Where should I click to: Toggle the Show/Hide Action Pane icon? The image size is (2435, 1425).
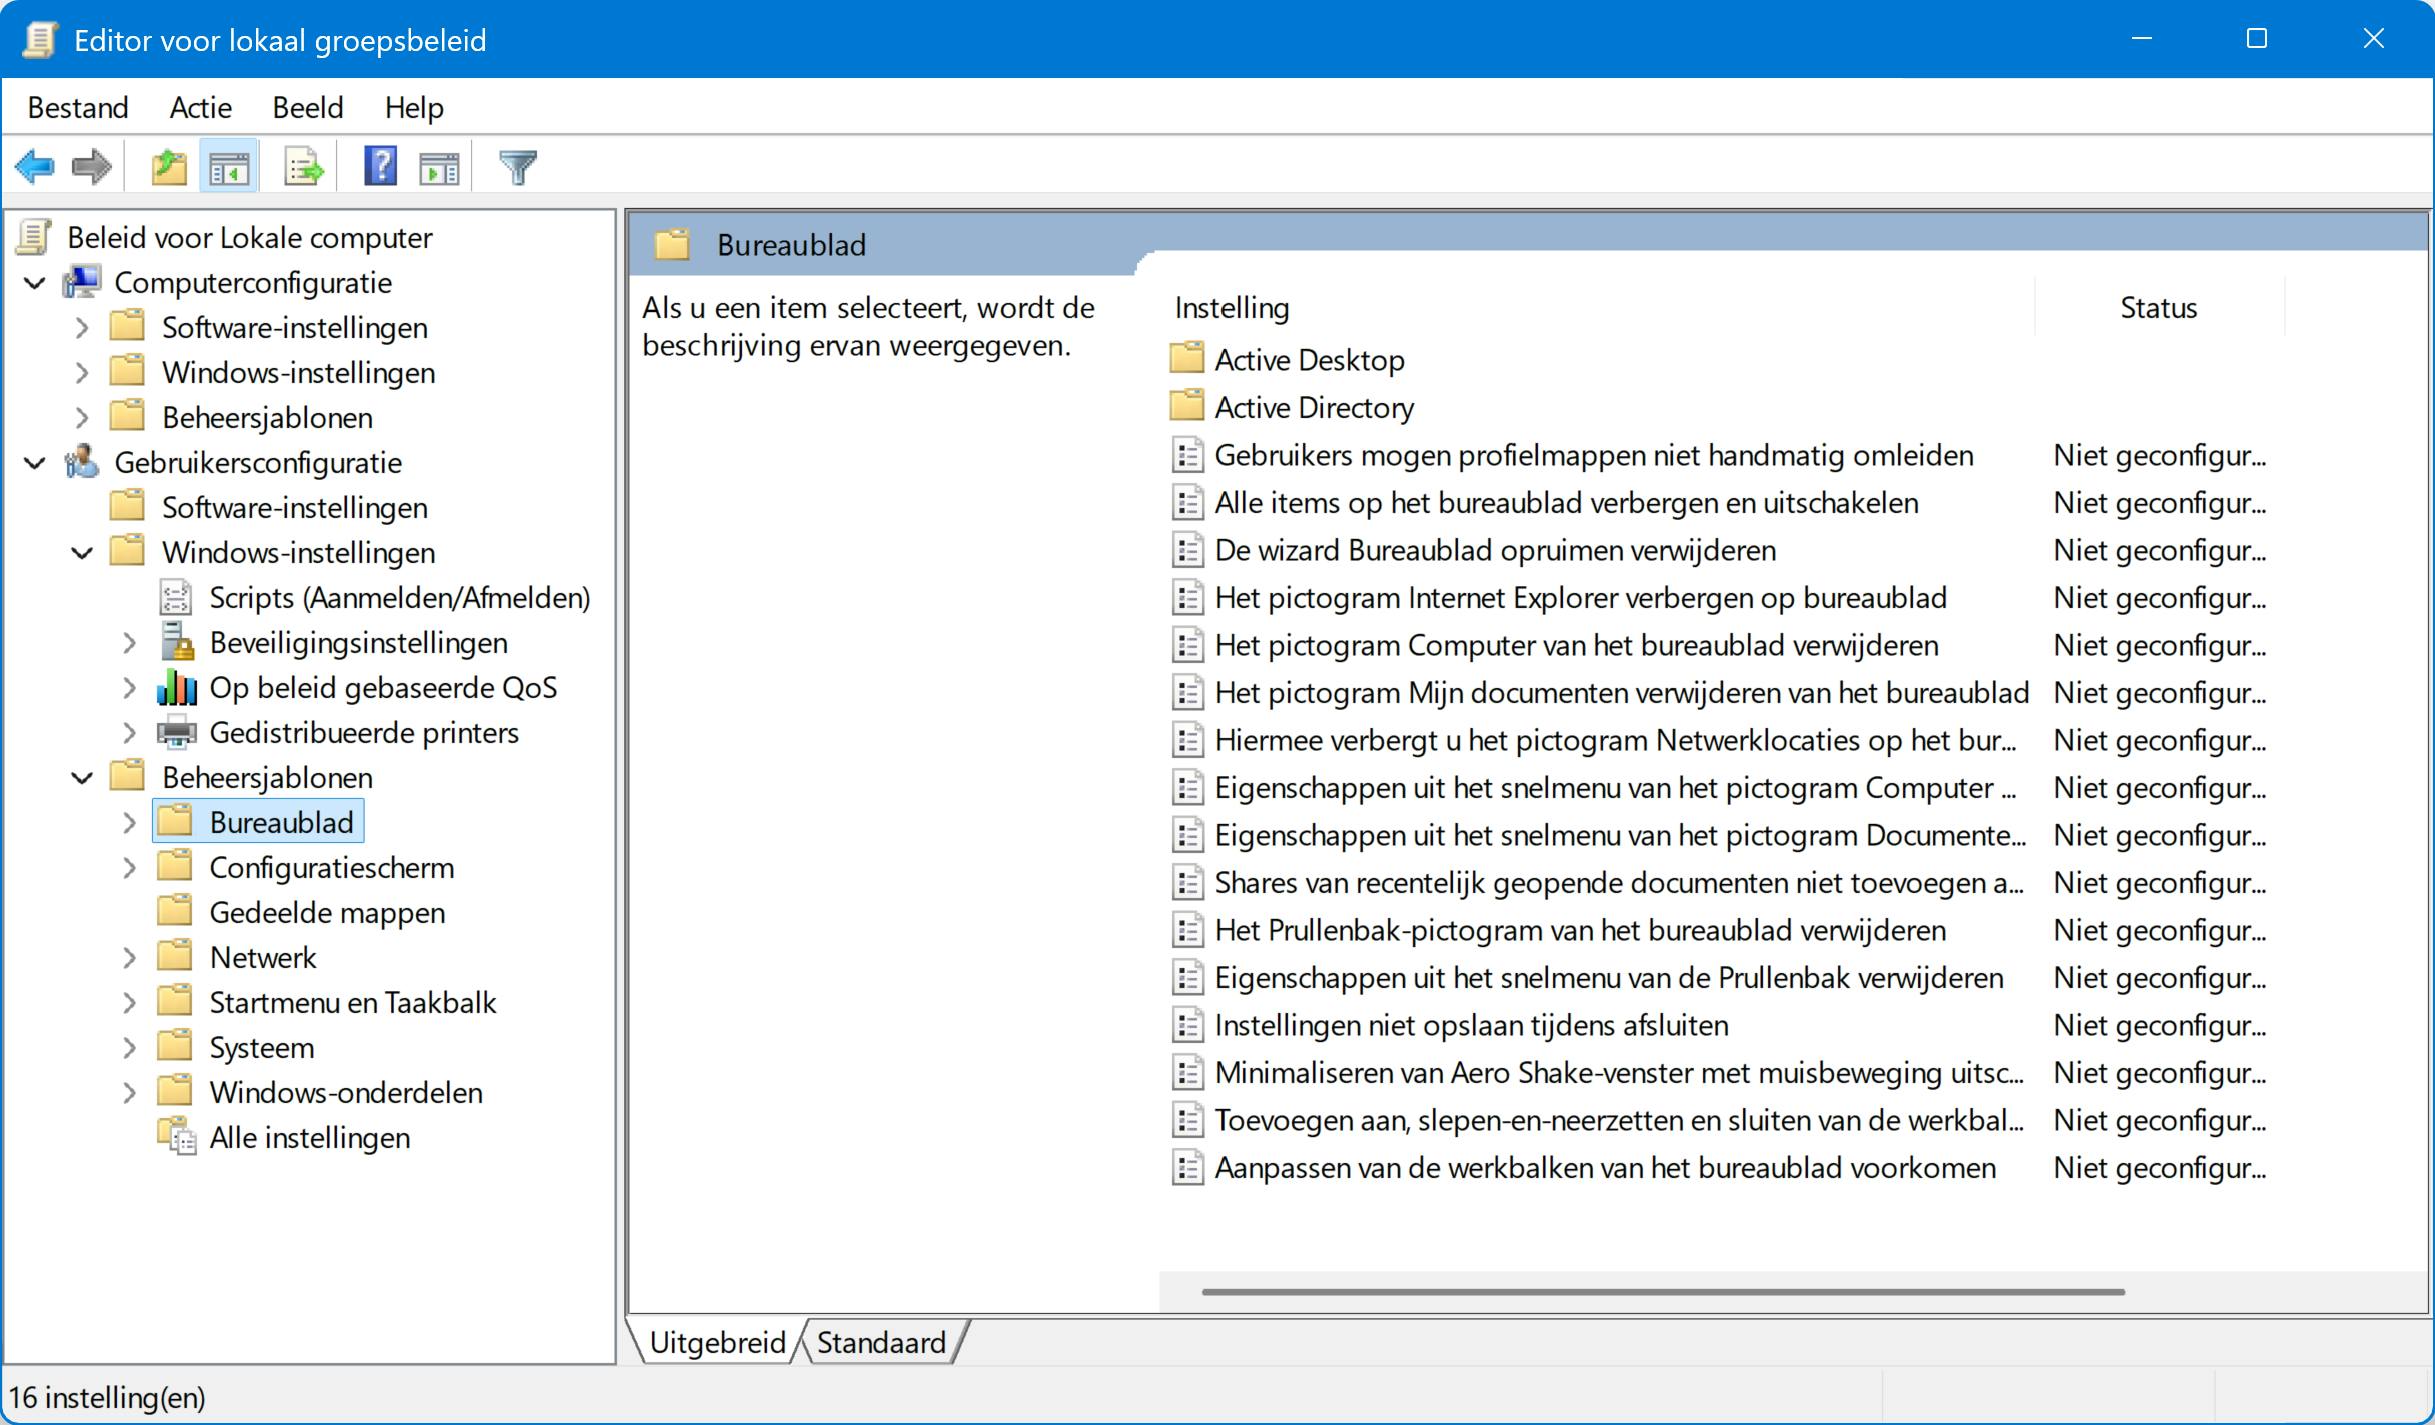tap(439, 167)
